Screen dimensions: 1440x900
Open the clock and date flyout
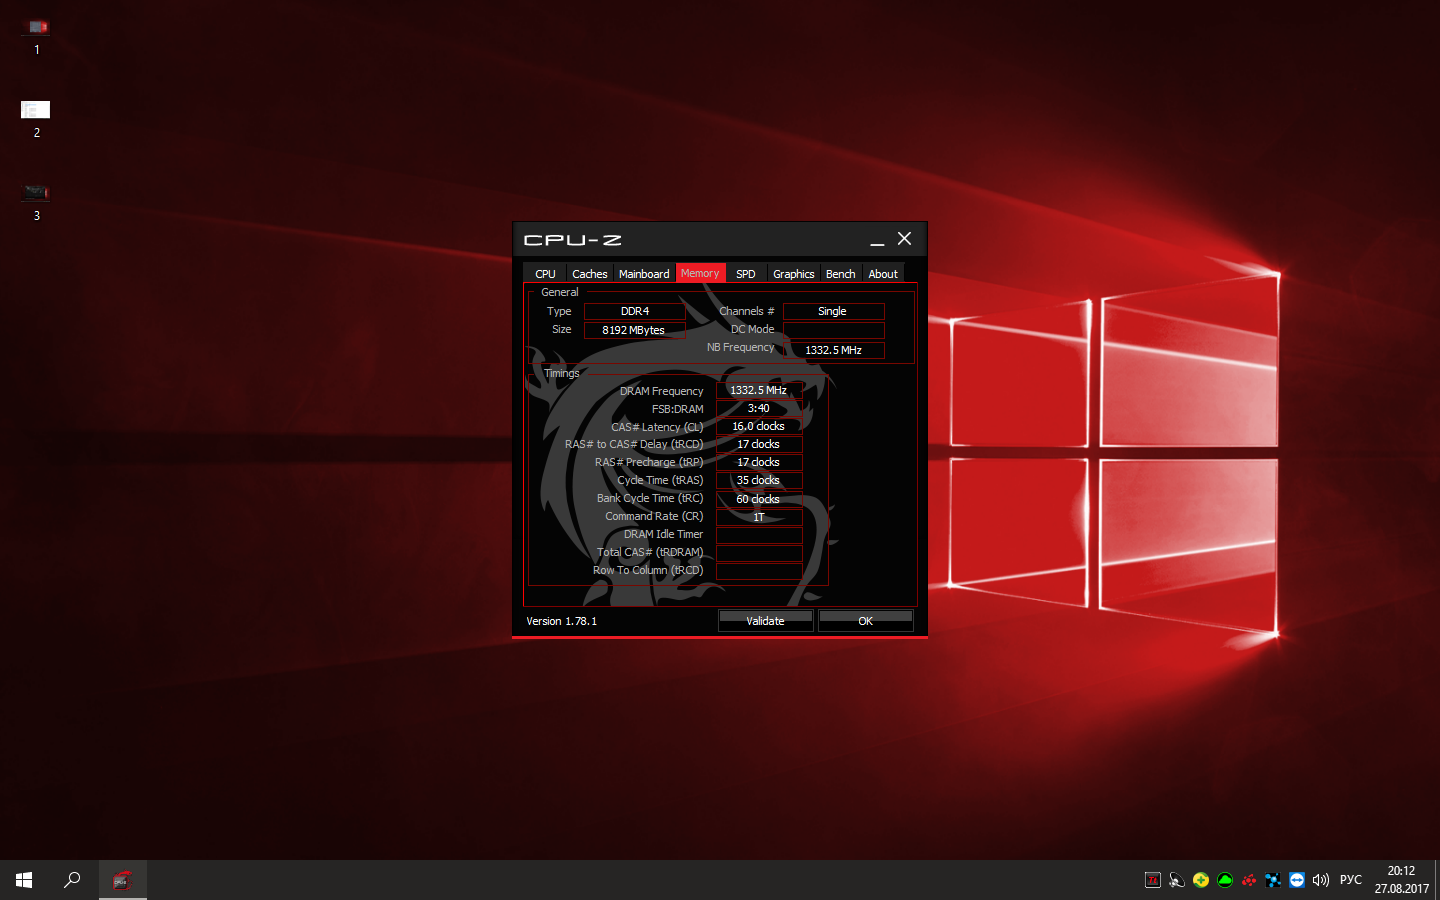click(x=1401, y=880)
